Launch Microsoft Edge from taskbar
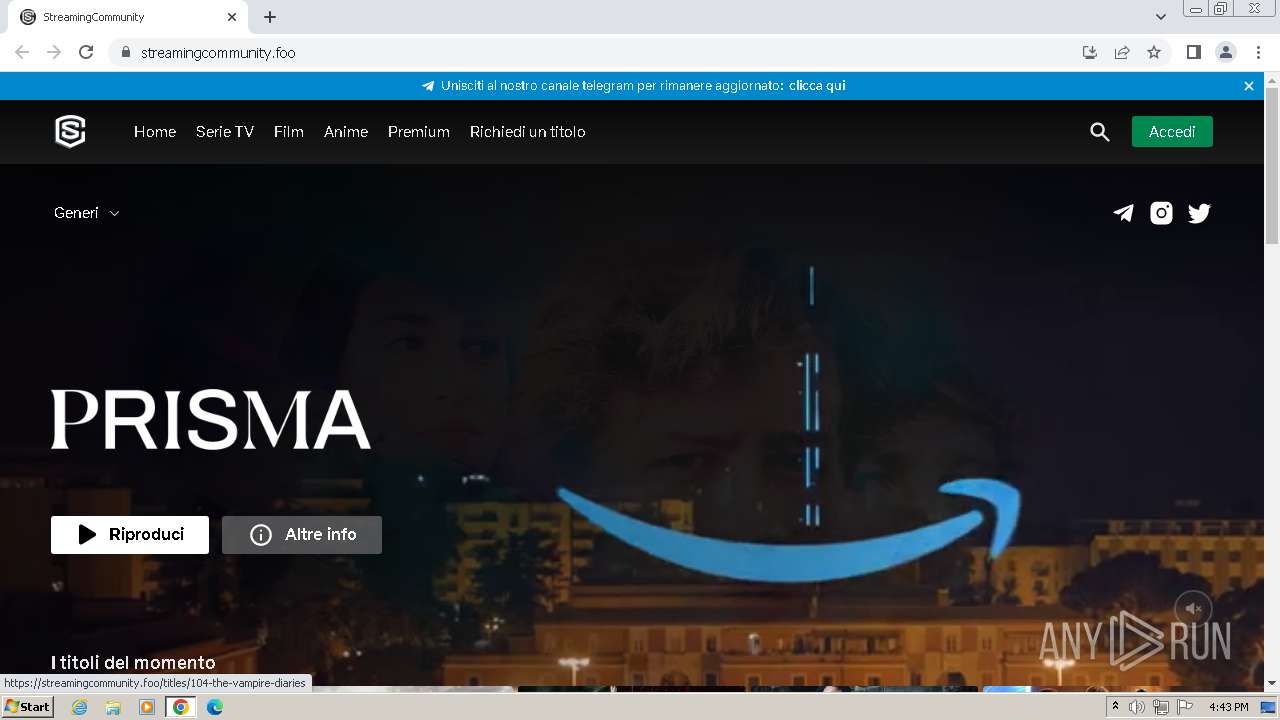The image size is (1280, 720). tap(215, 707)
